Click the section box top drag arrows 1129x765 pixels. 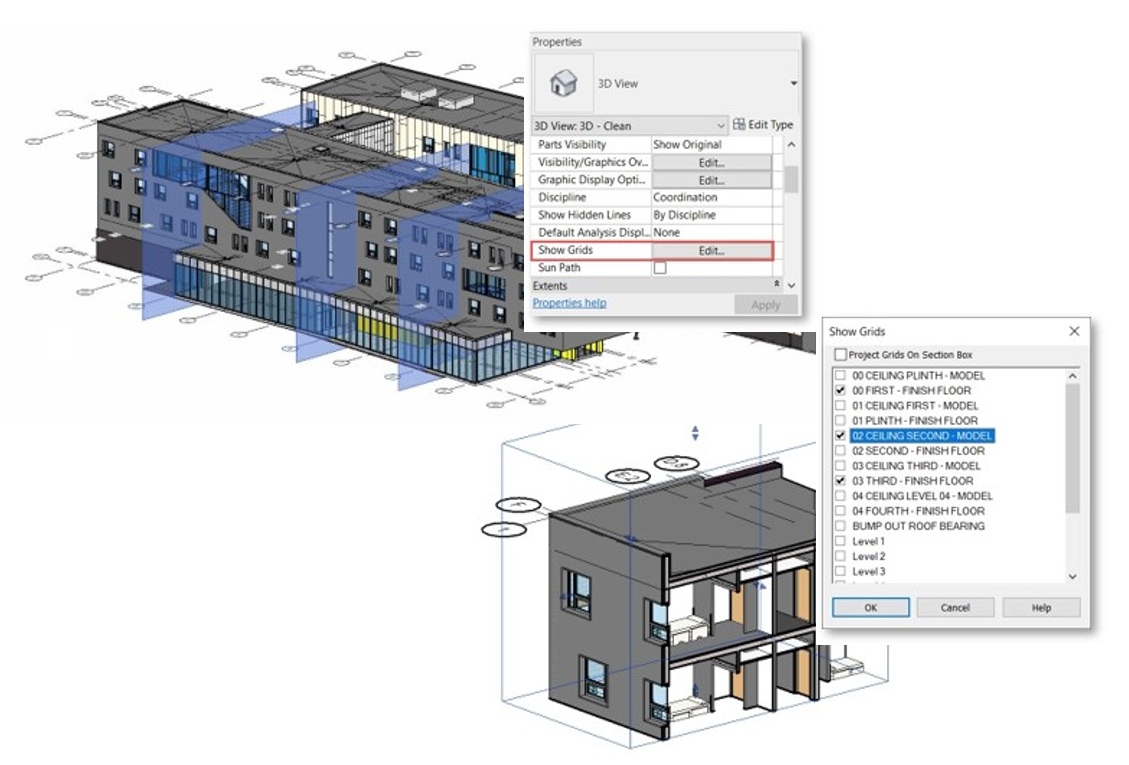pos(695,433)
